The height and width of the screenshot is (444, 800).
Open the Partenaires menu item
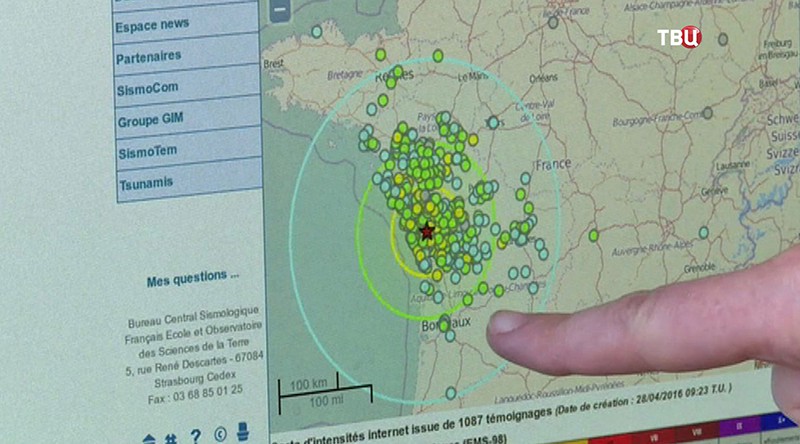187,56
